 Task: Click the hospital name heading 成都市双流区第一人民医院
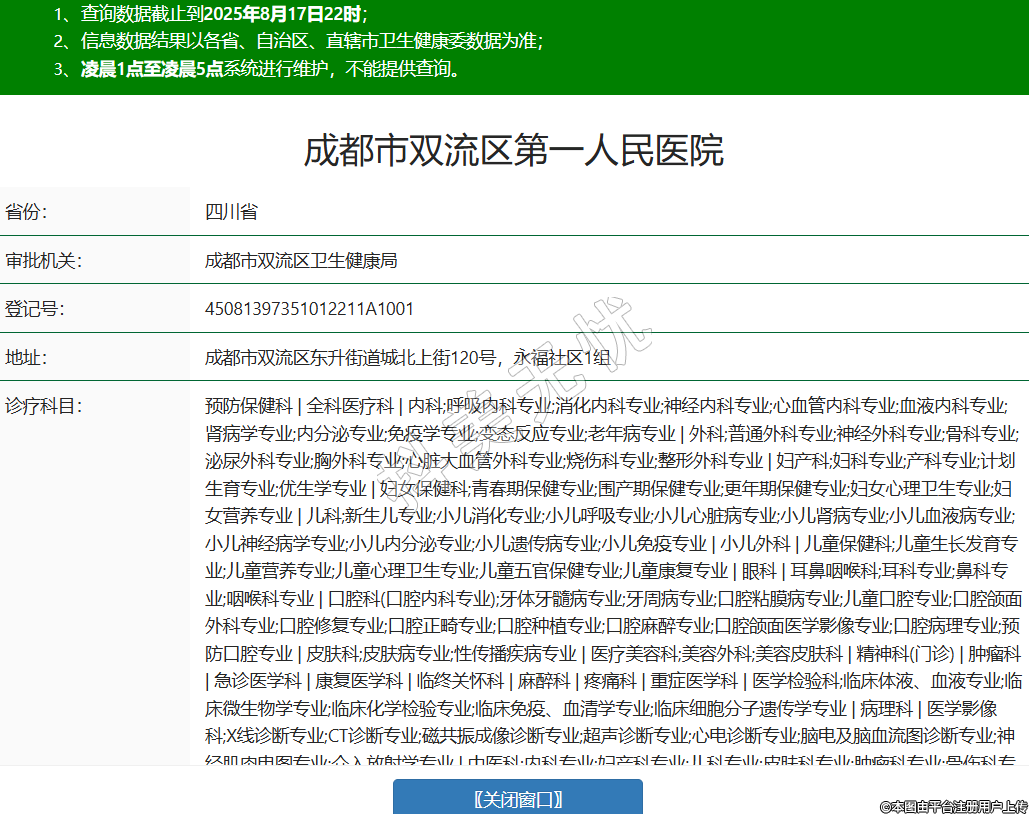point(514,151)
